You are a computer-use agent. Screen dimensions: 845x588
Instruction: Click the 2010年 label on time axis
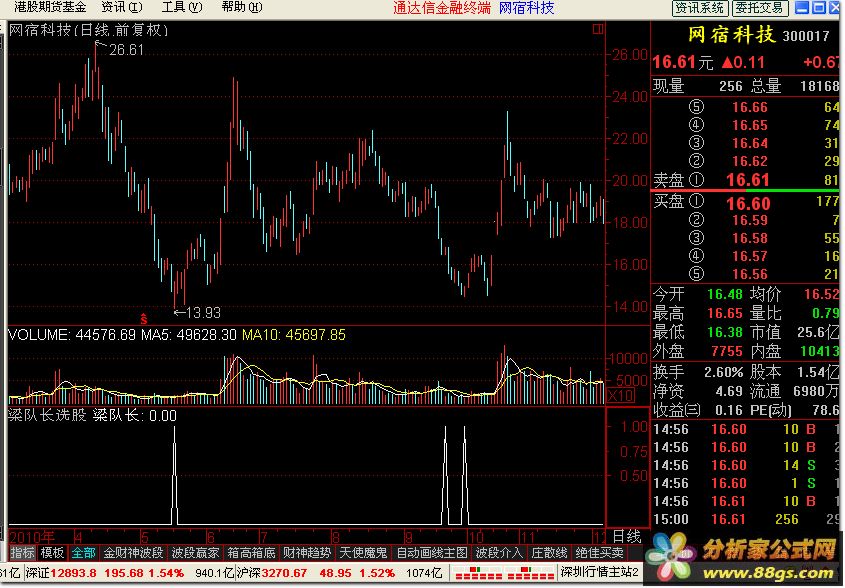pyautogui.click(x=32, y=536)
